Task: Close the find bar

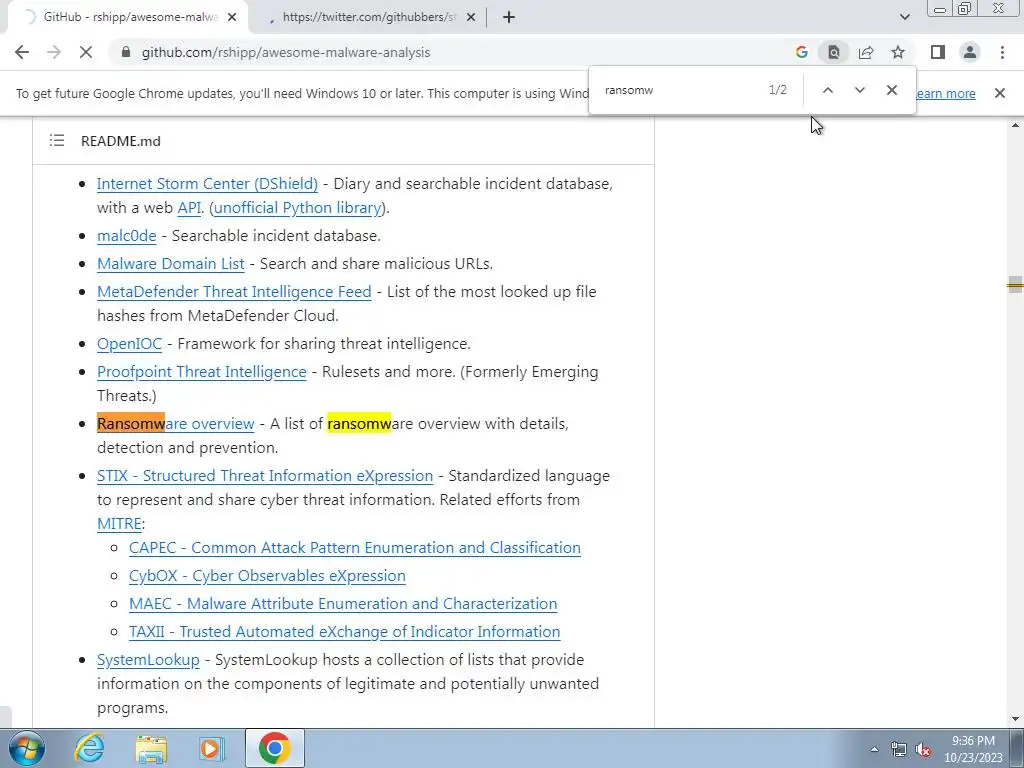Action: pyautogui.click(x=891, y=90)
